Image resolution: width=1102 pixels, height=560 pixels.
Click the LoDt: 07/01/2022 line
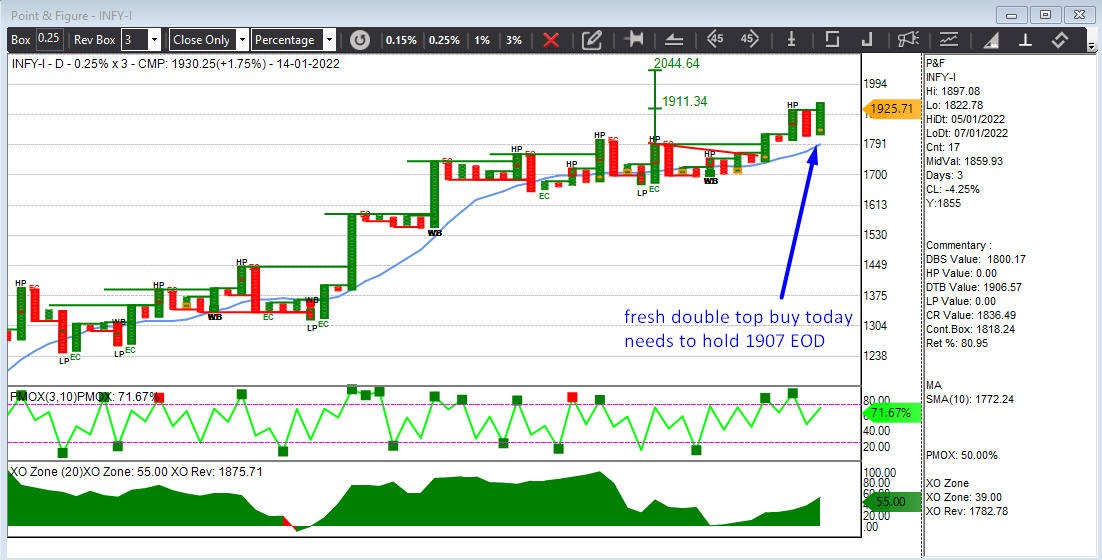point(966,133)
